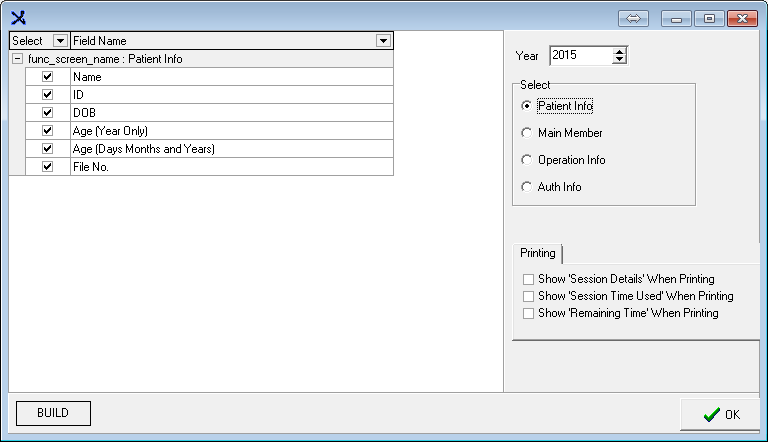The width and height of the screenshot is (768, 442).
Task: Maximize the window using title bar button
Action: pos(709,18)
